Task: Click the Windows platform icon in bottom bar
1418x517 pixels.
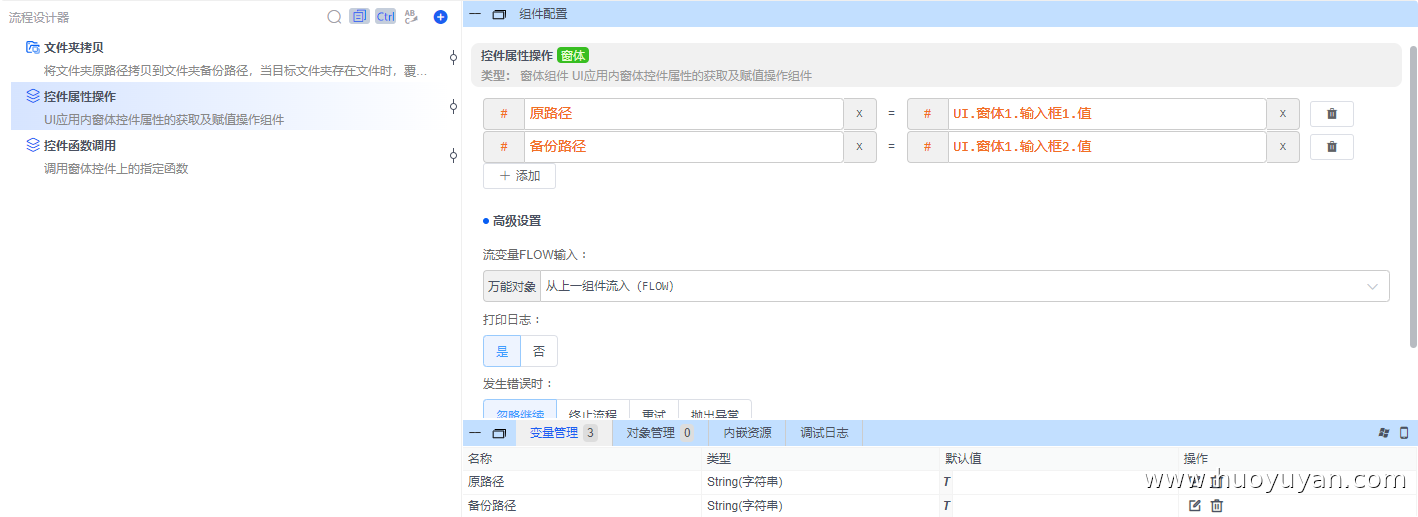Action: click(x=1384, y=433)
